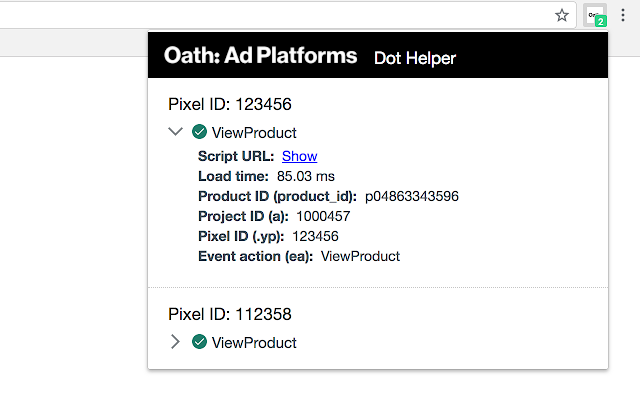Screen dimensions: 640x400
Task: Click the Project ID value 1000457
Action: (x=323, y=216)
